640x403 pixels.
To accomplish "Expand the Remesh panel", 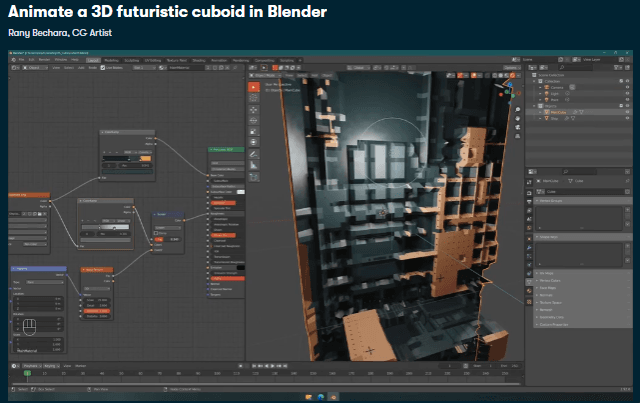I will tap(584, 310).
